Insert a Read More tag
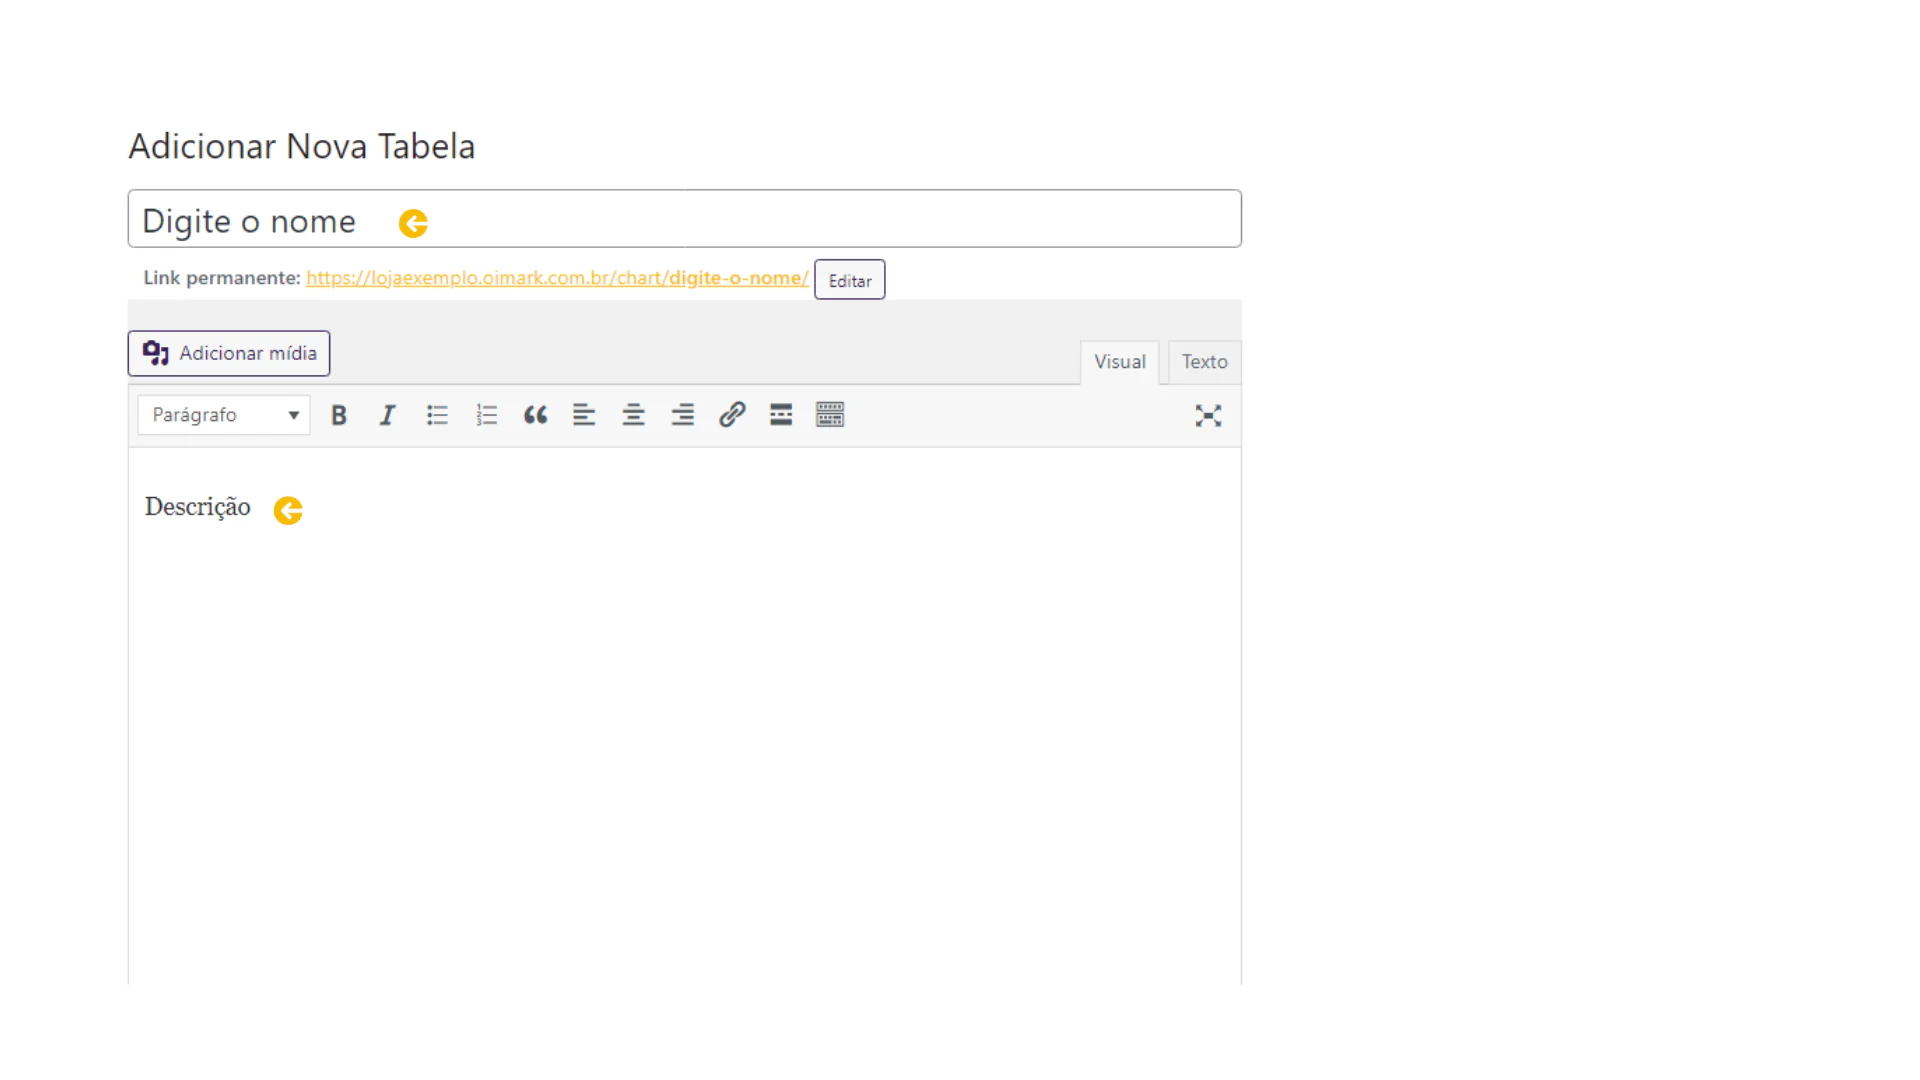The height and width of the screenshot is (1080, 1920). click(x=781, y=415)
